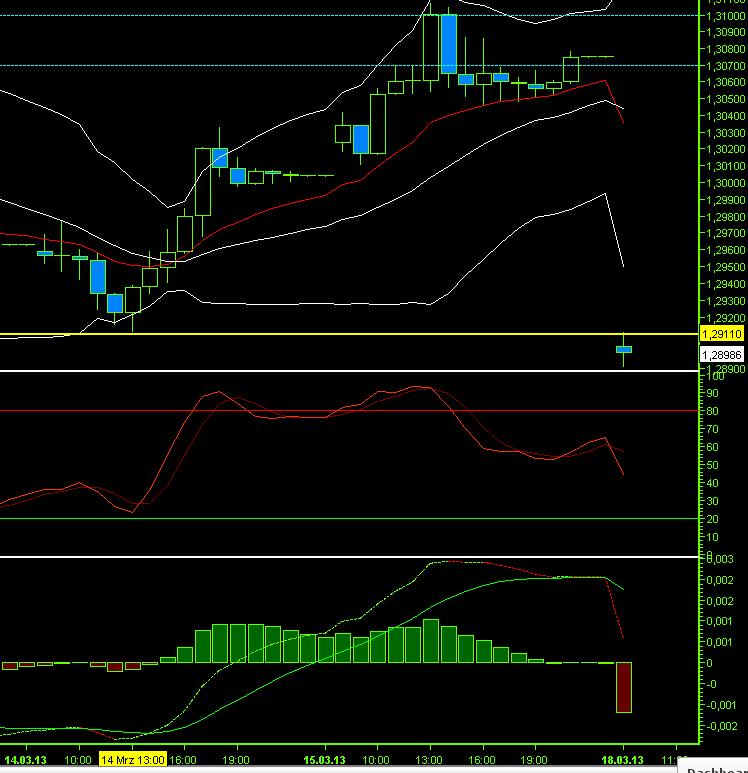The image size is (748, 773).
Task: Click the white 1,28986 current price label
Action: coord(722,355)
